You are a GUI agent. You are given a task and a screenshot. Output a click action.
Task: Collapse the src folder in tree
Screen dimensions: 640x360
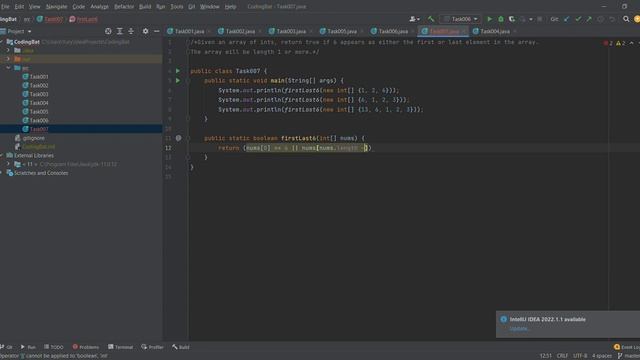8,68
